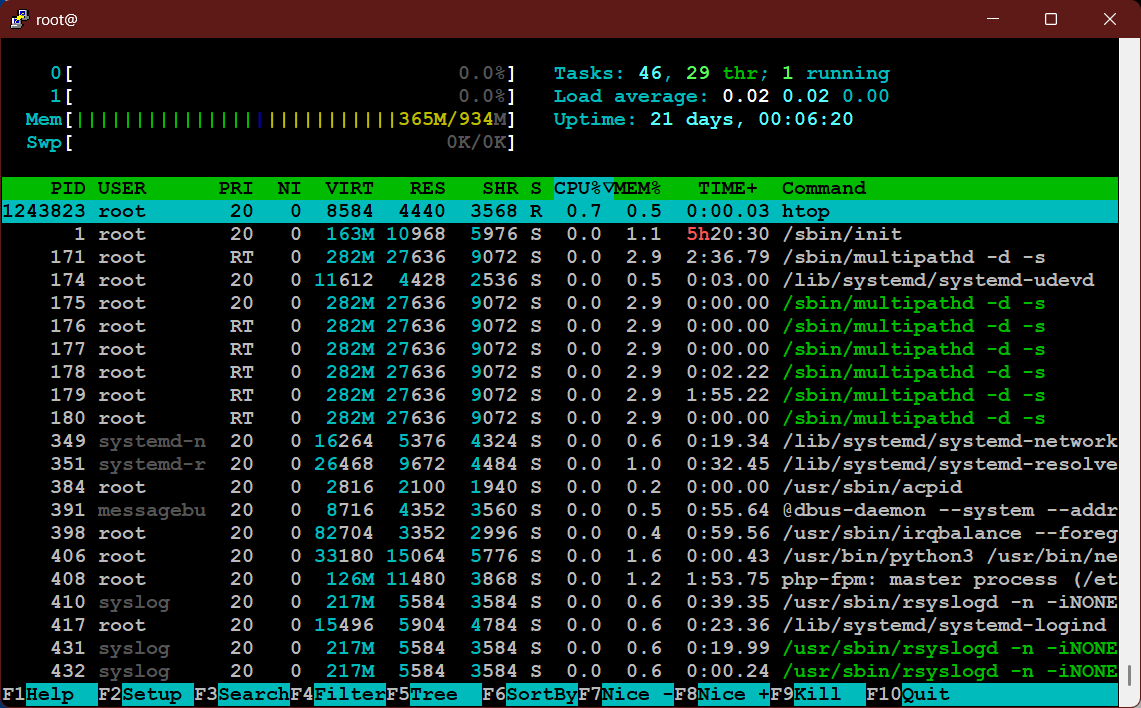
Task: Click the CPU 0 usage meter
Action: coord(282,73)
